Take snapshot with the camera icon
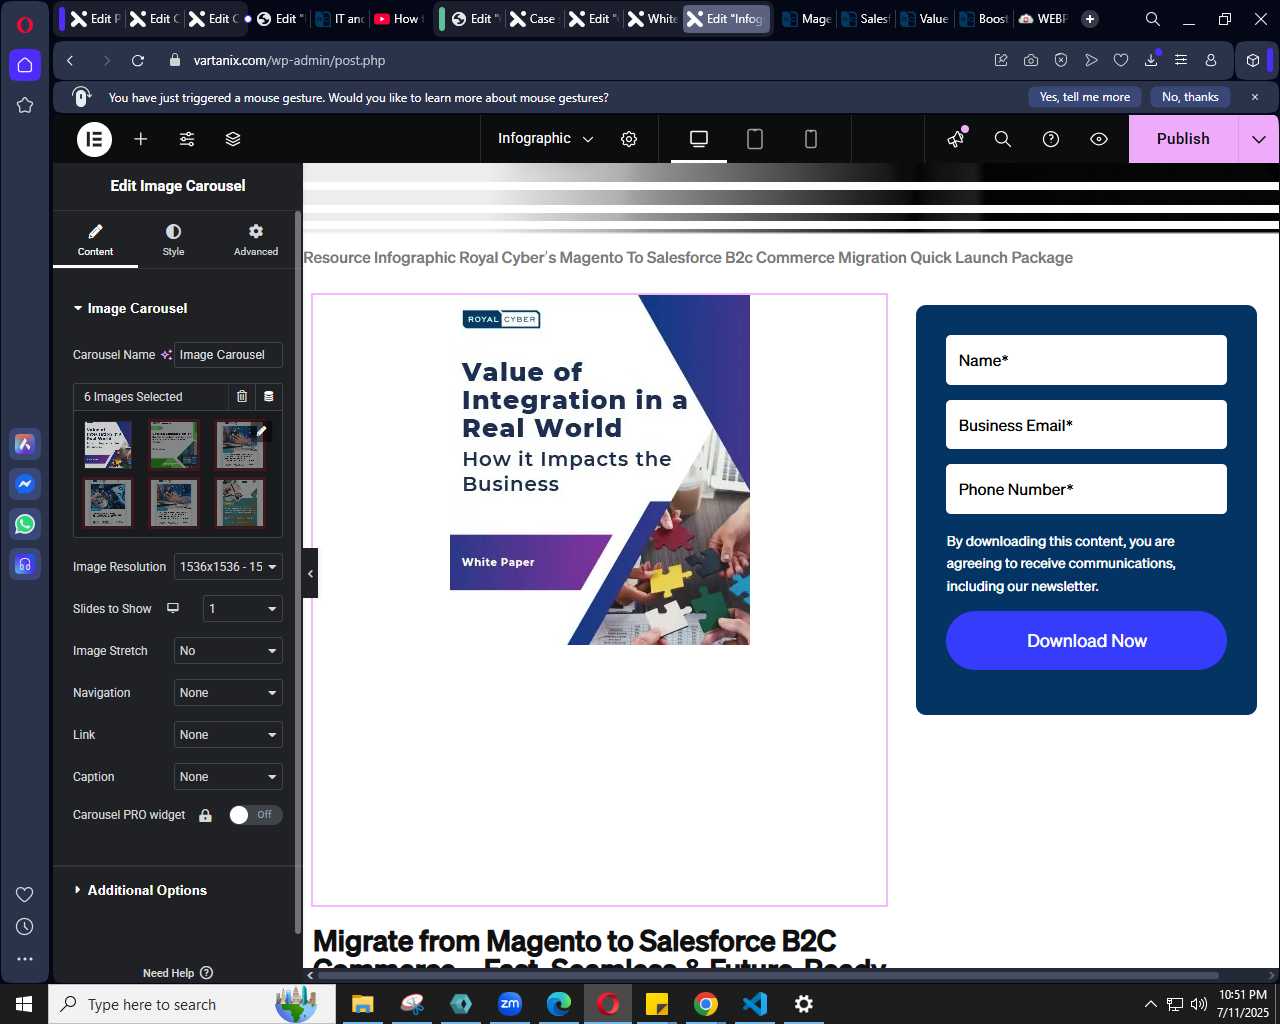 [x=1031, y=60]
